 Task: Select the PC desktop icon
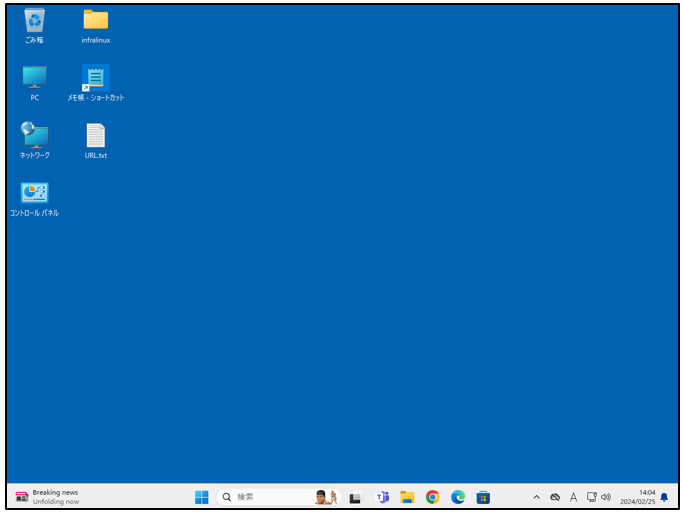coord(34,78)
